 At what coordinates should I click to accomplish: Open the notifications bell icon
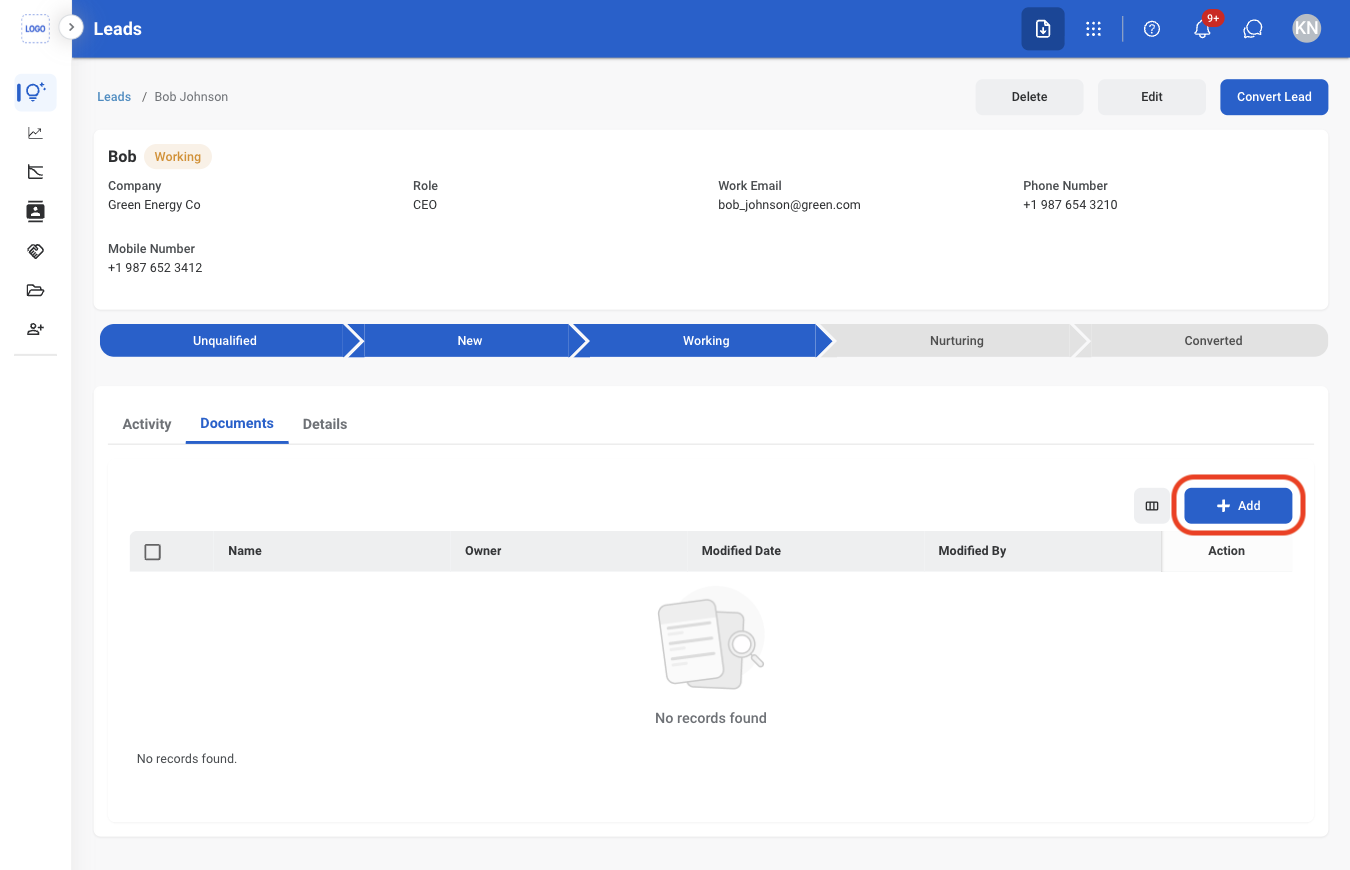(x=1203, y=29)
